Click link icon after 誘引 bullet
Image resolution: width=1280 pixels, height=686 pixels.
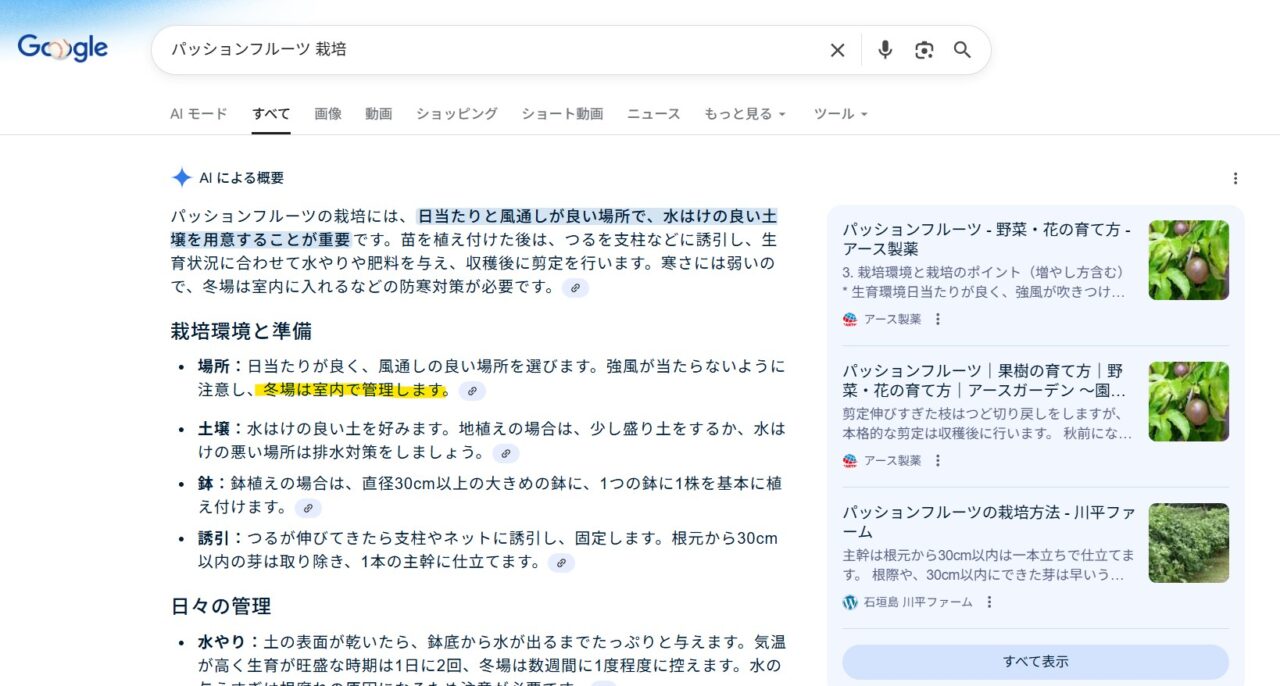coord(561,563)
